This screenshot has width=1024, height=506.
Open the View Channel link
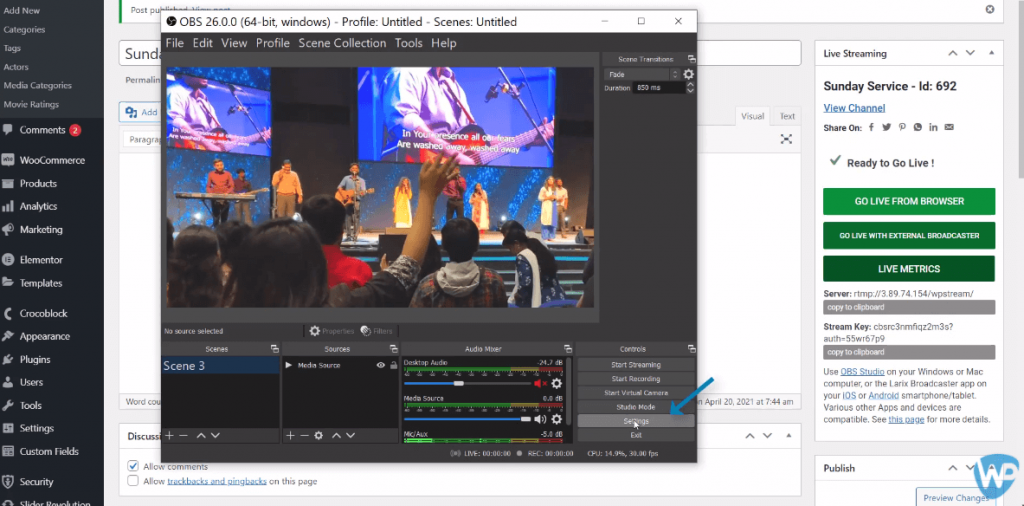point(854,108)
